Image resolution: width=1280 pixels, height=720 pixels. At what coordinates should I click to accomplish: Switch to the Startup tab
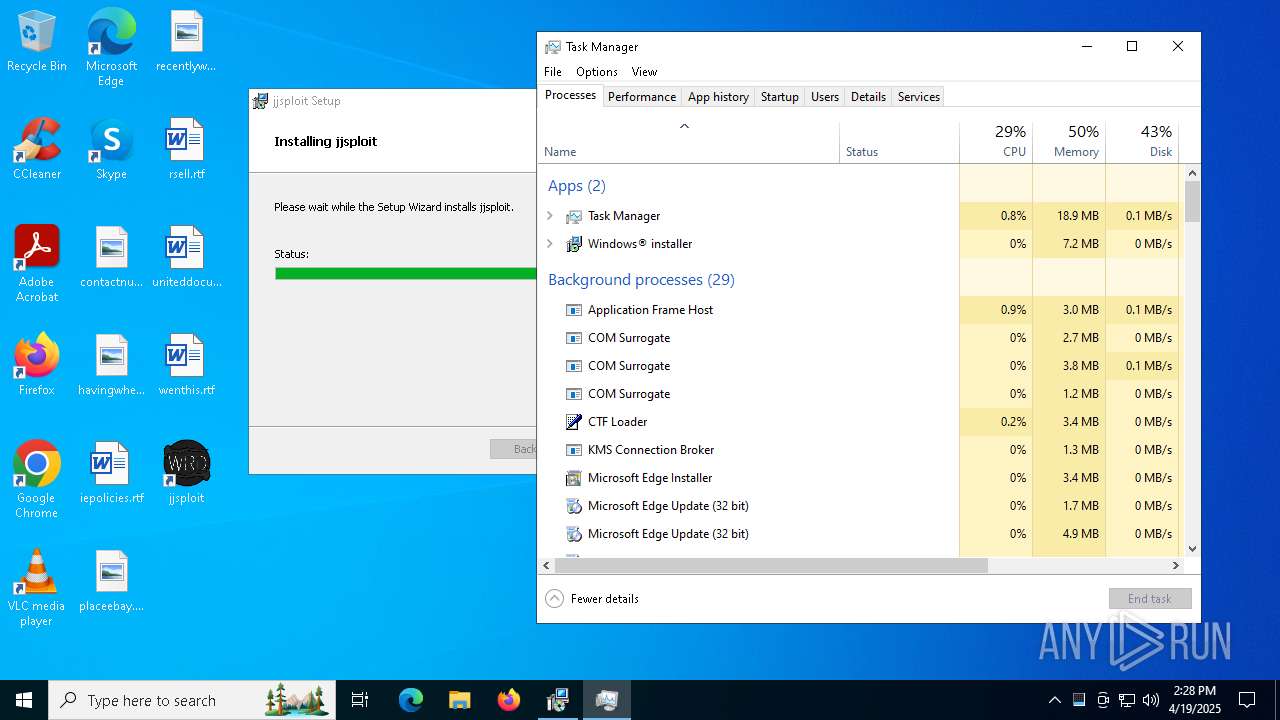click(x=780, y=97)
